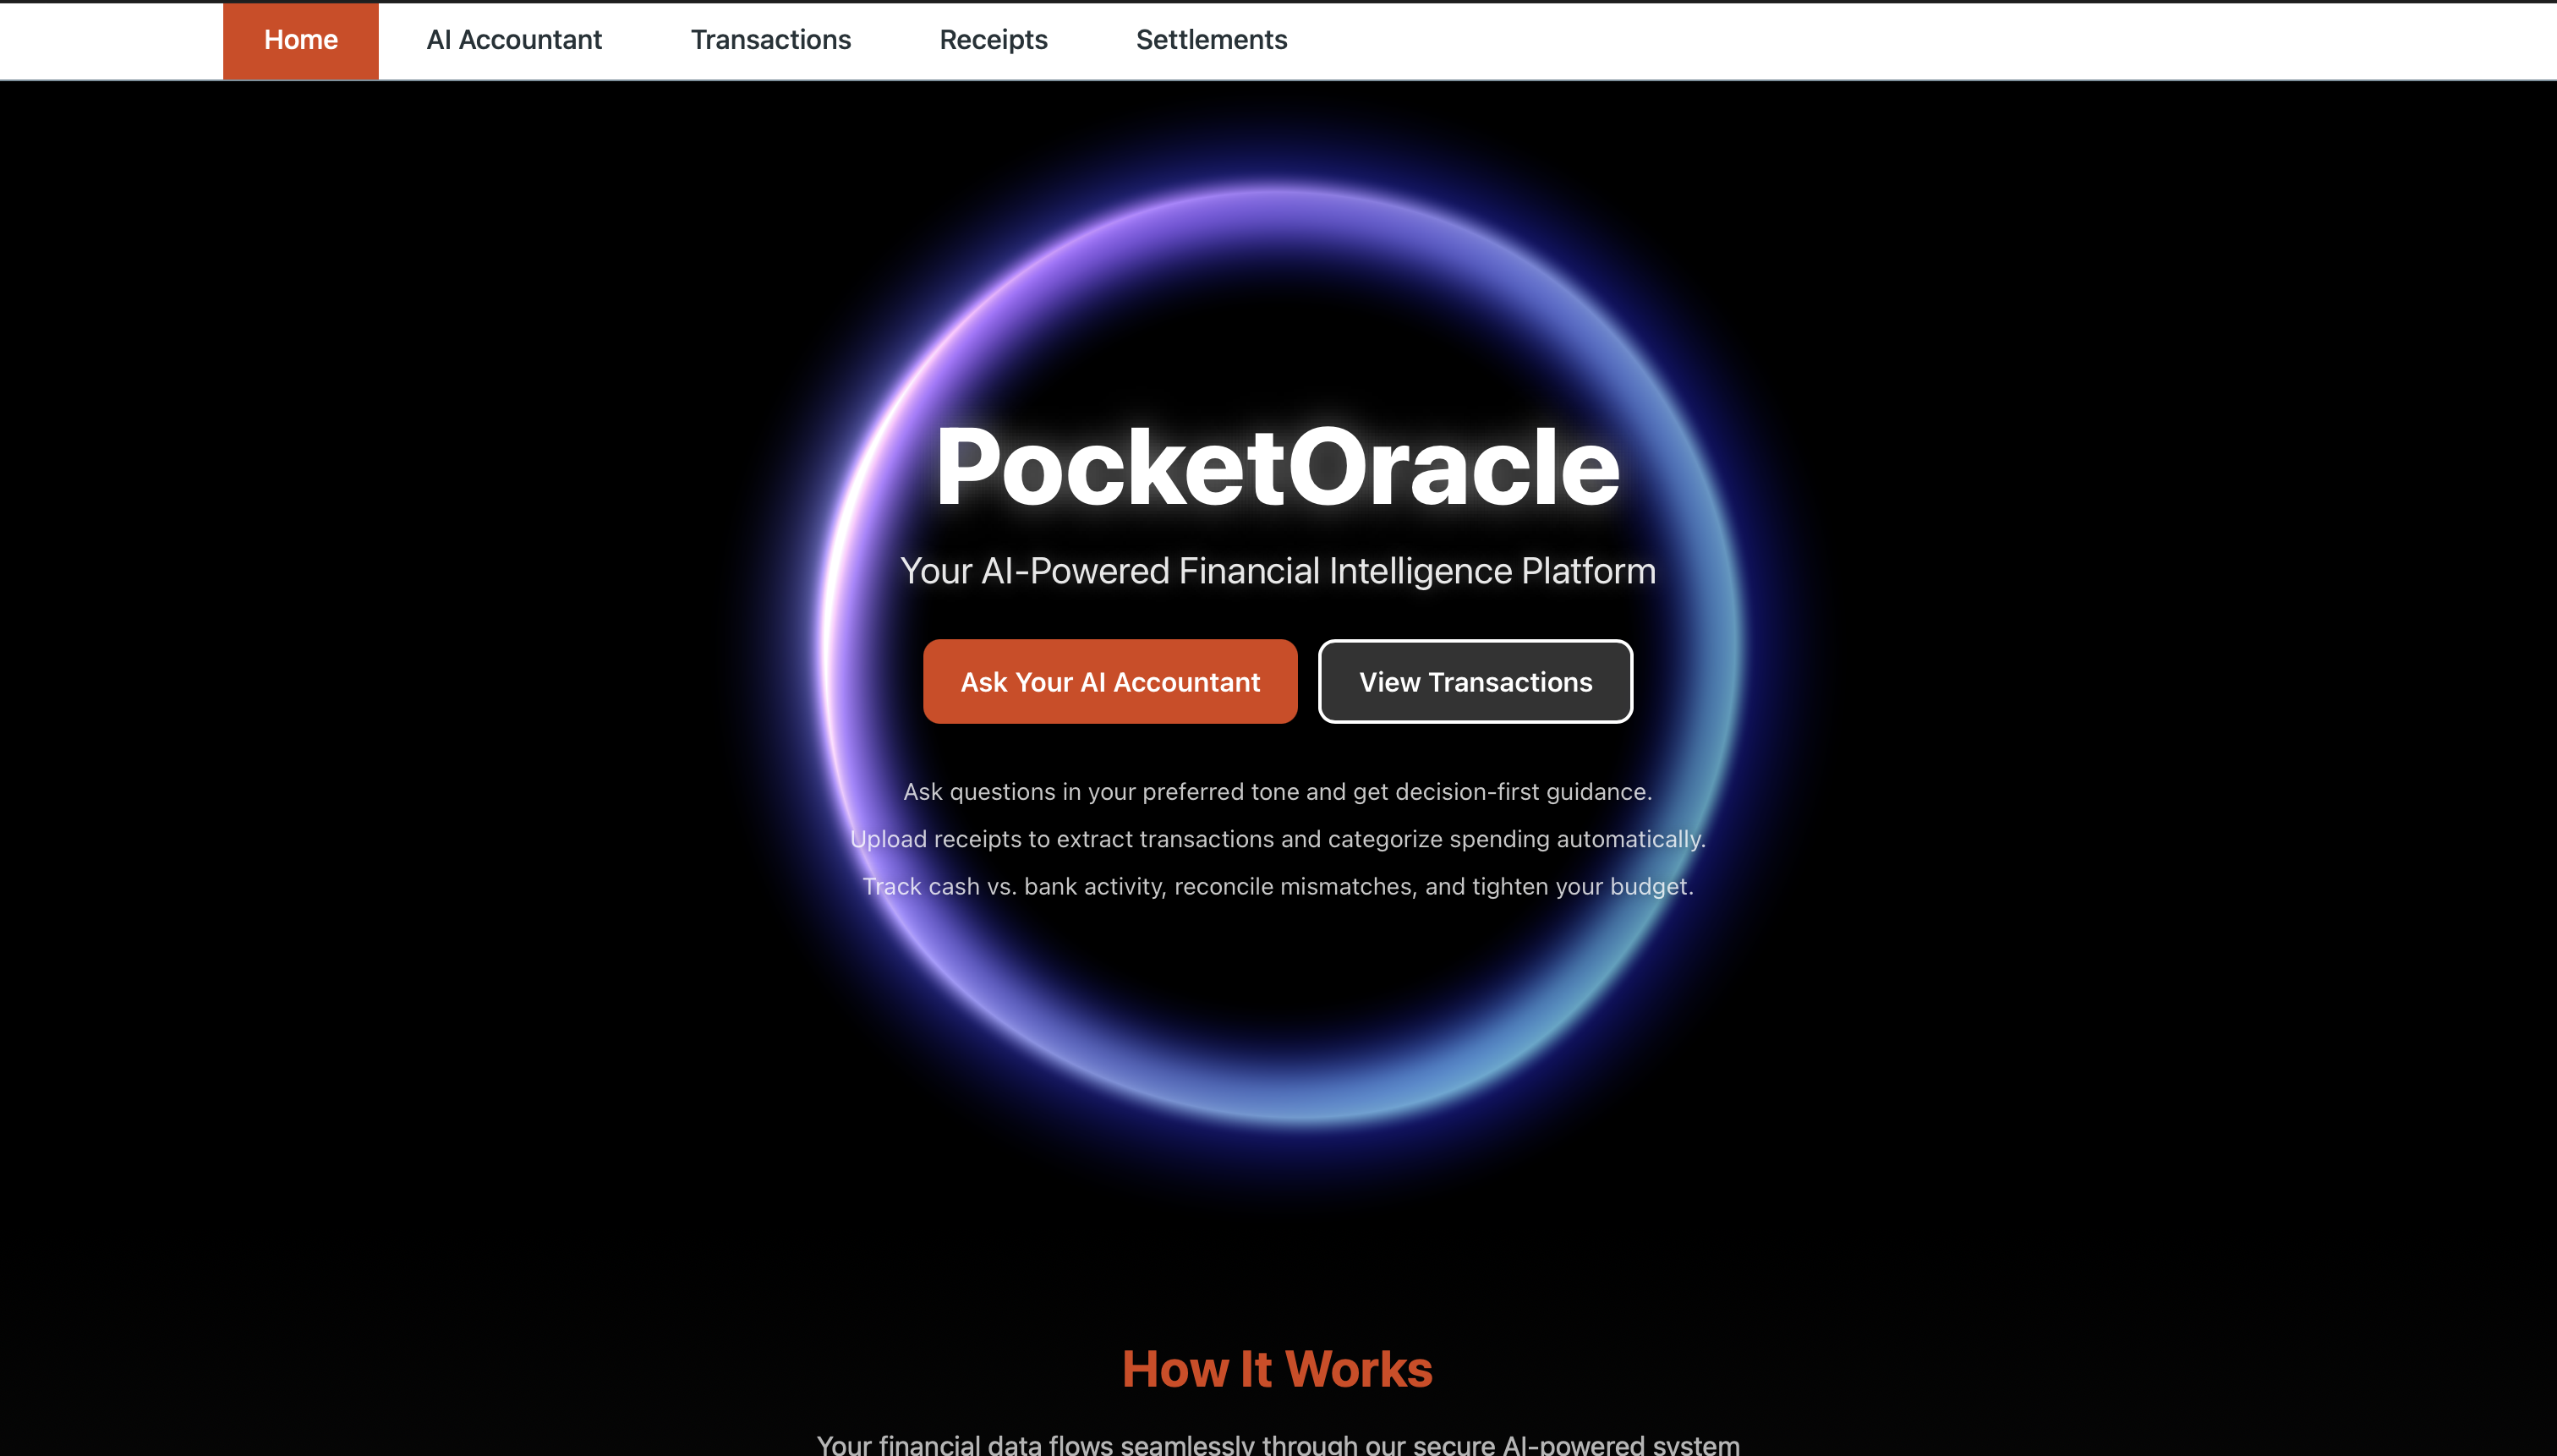Click the 'Your financial data flows seamlessly' text
The image size is (2557, 1456).
click(1277, 1444)
